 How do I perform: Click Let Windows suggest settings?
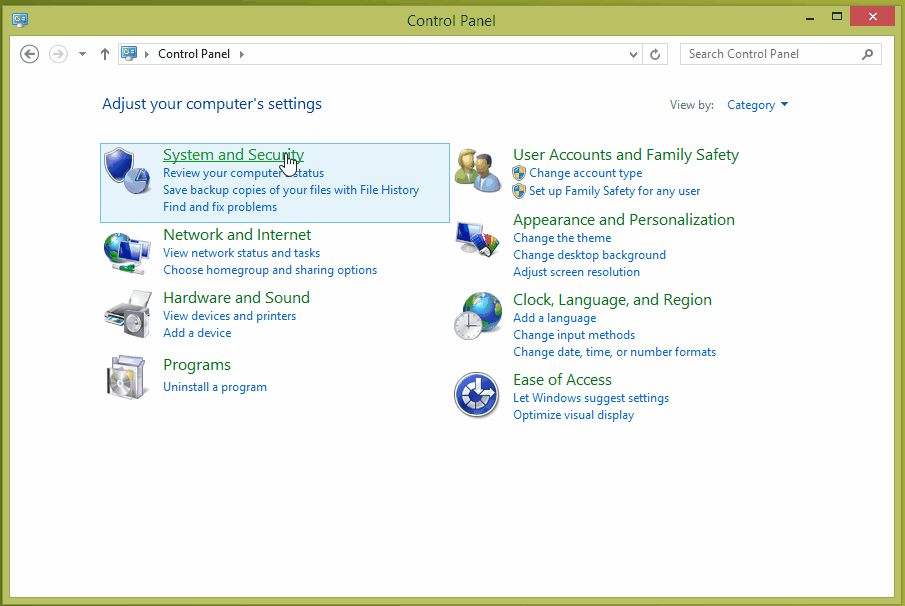(x=590, y=398)
